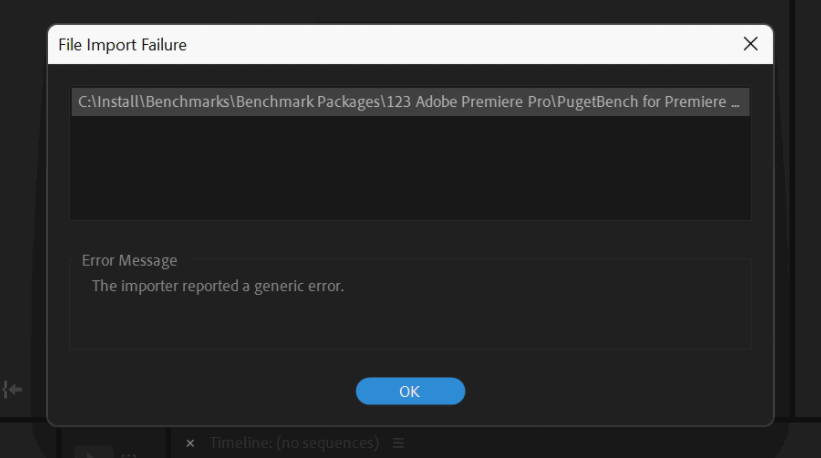Screen dimensions: 821x458
Task: Switch to the Timeline (no sequences) tab
Action: click(x=294, y=443)
